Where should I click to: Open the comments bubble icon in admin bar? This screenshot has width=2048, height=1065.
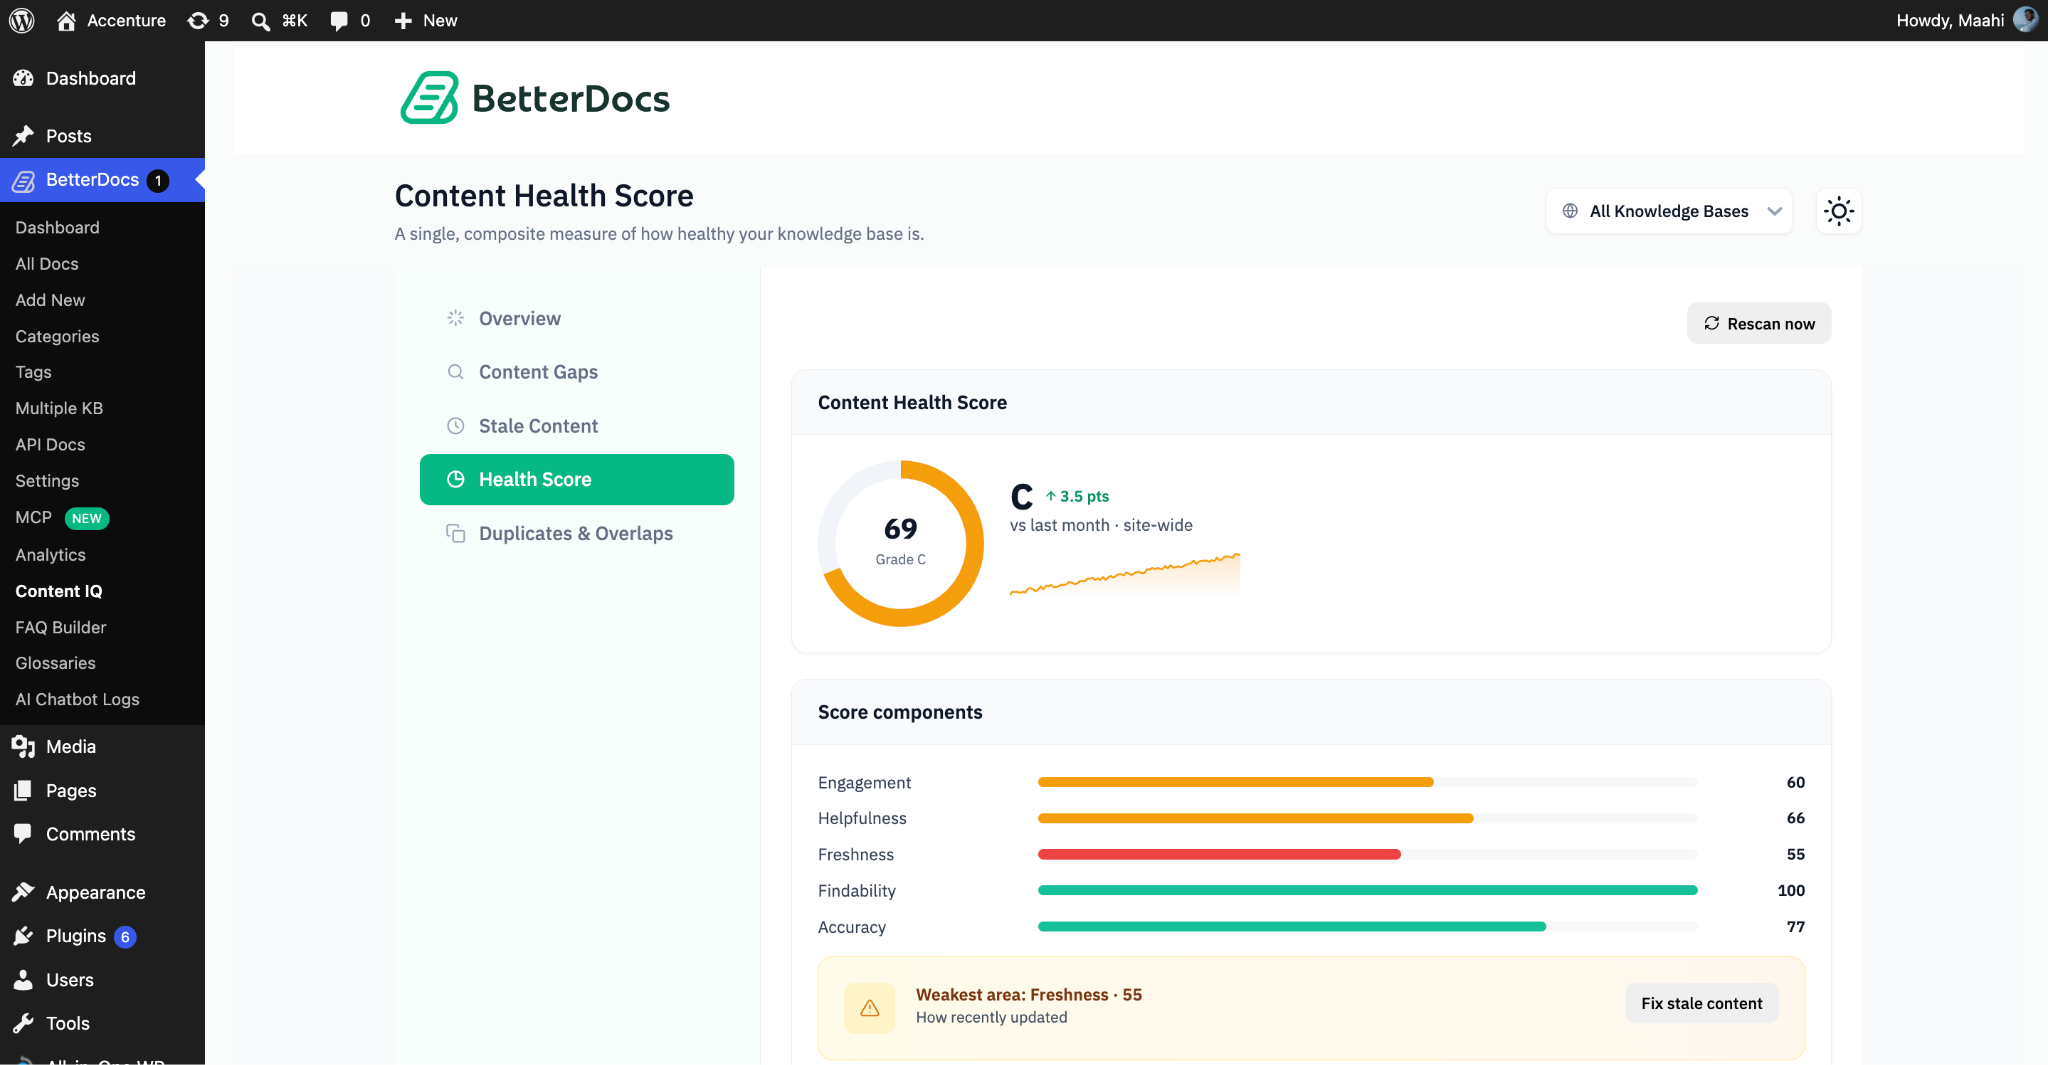point(339,21)
